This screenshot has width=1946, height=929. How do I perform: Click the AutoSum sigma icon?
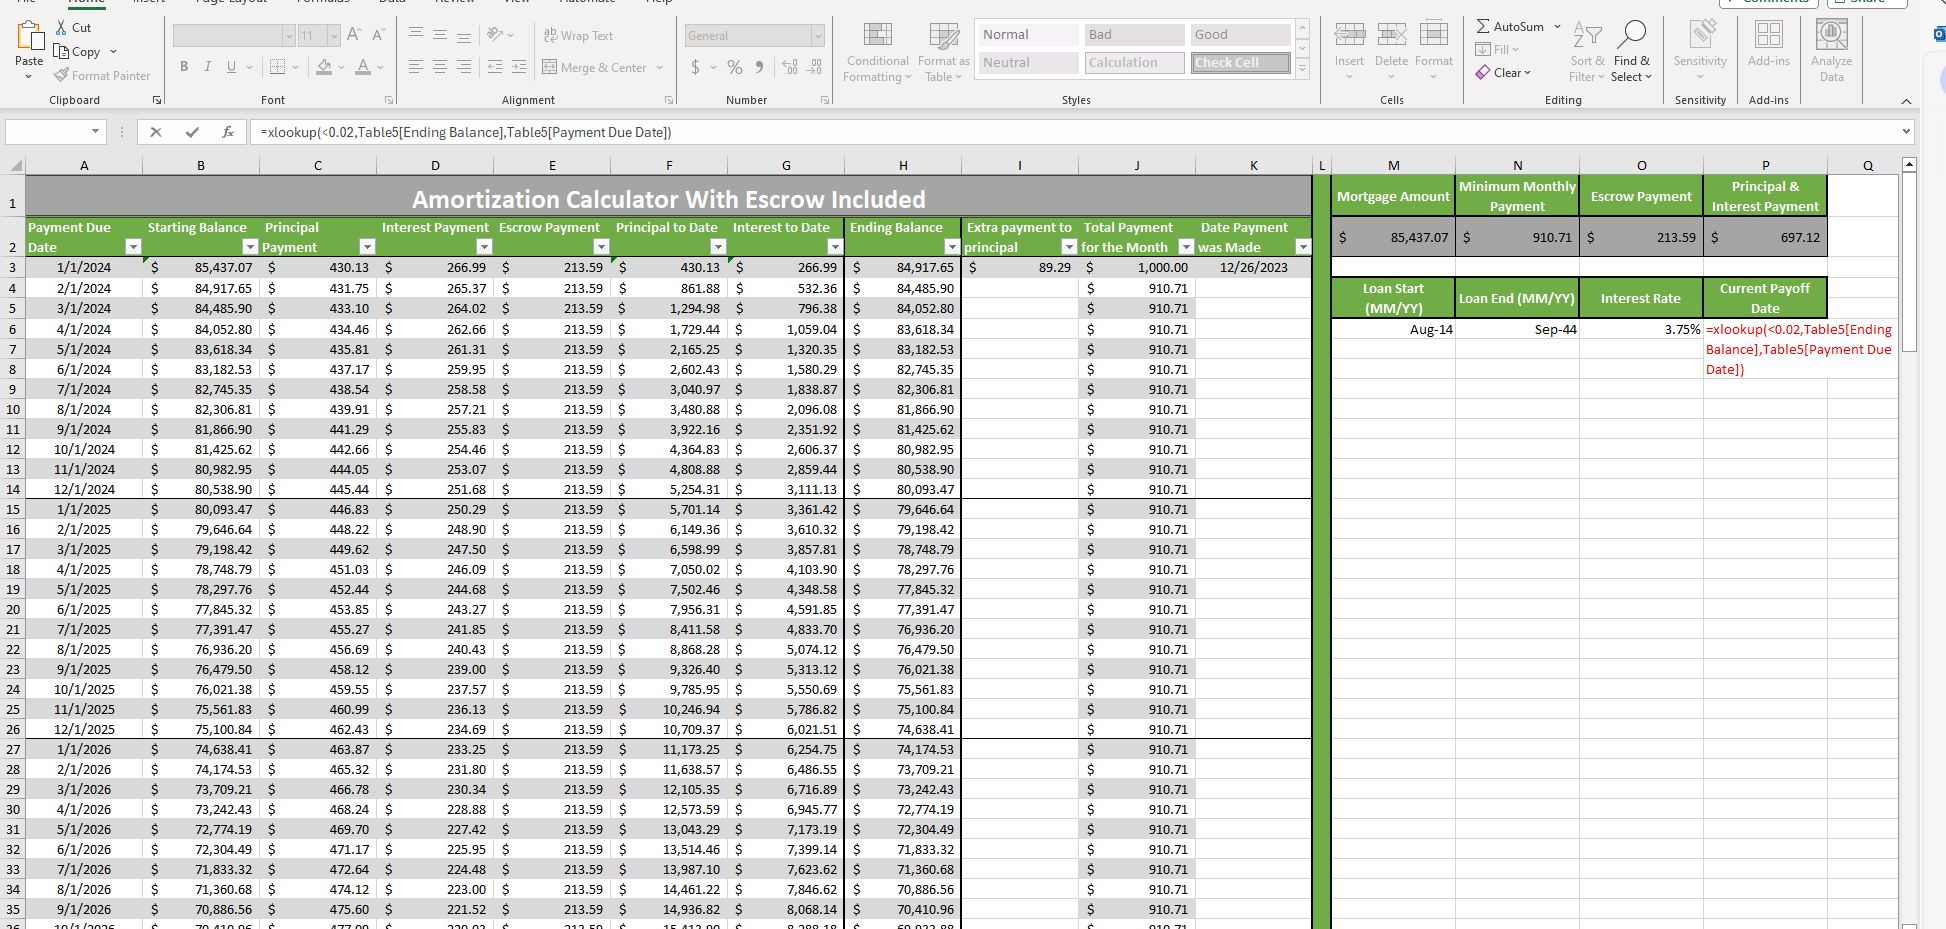(x=1483, y=27)
